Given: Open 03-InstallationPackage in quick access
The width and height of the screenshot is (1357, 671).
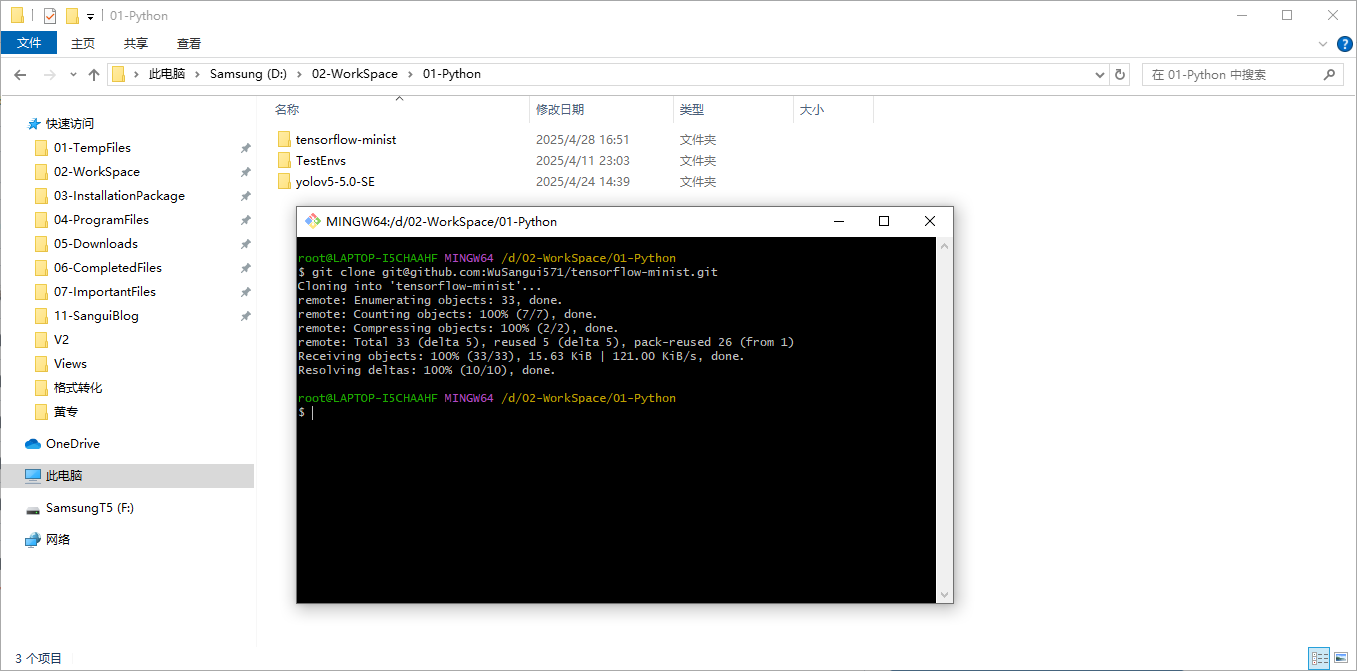Looking at the screenshot, I should coord(119,196).
